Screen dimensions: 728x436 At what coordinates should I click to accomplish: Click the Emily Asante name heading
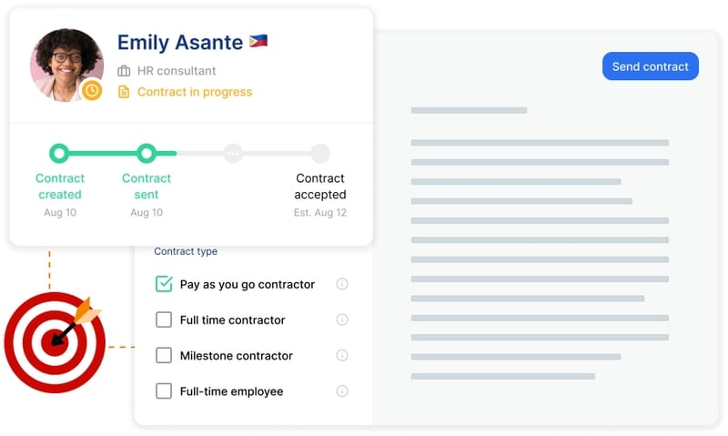coord(180,43)
